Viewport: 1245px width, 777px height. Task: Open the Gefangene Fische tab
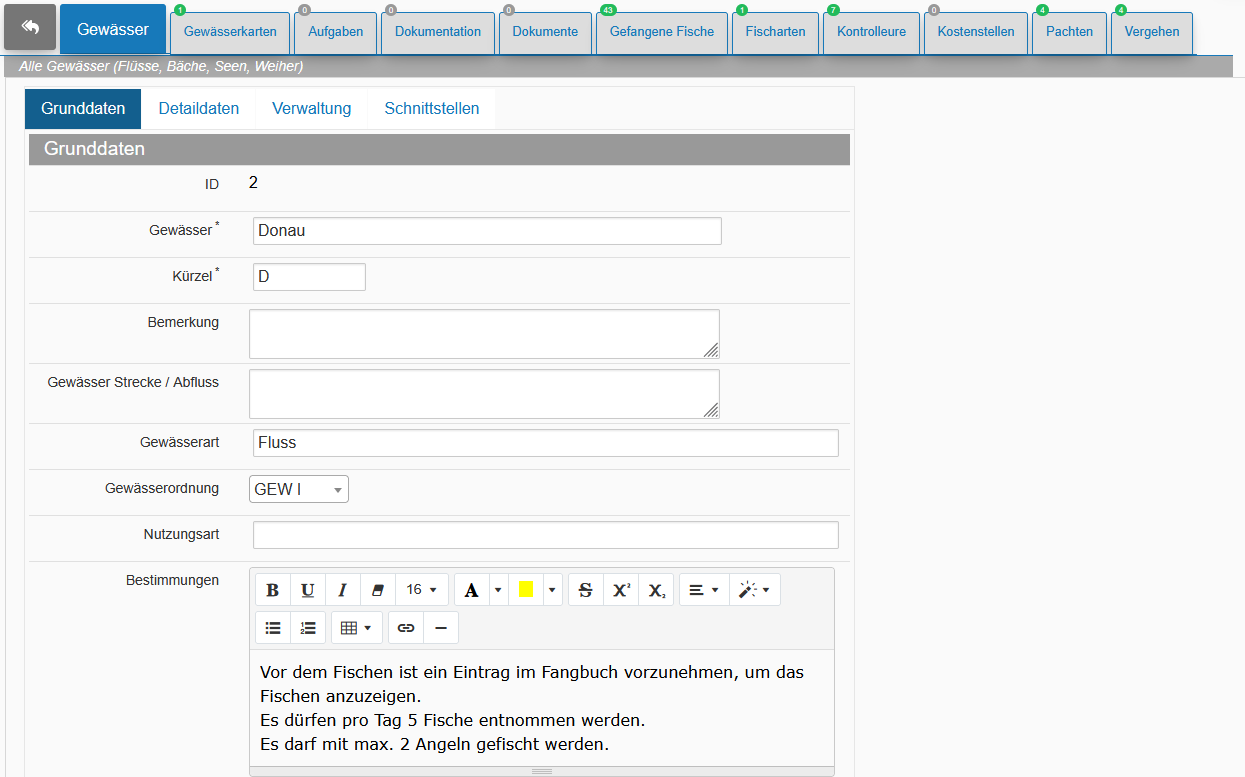click(662, 32)
